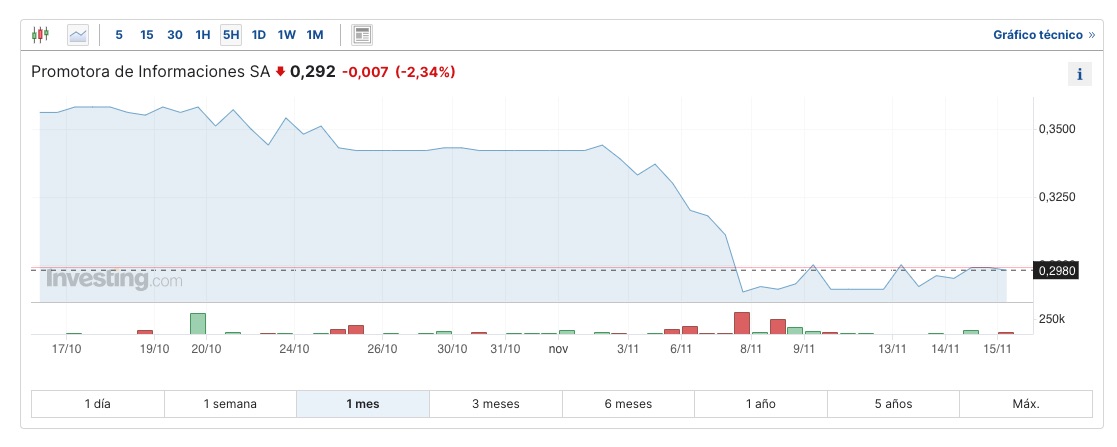
Task: Open the news overlay icon in toolbar
Action: click(x=362, y=35)
